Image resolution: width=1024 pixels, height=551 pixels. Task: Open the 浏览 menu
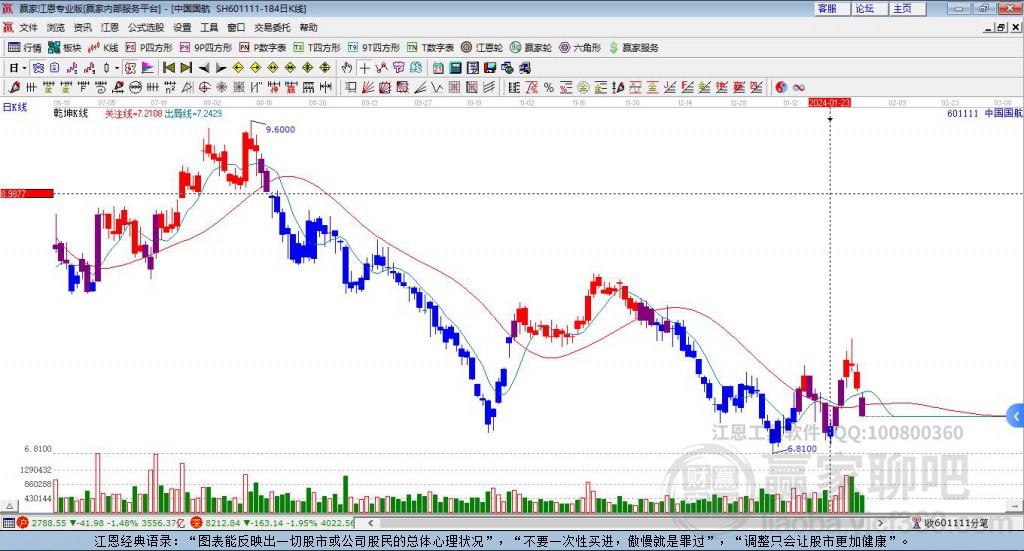click(x=56, y=27)
